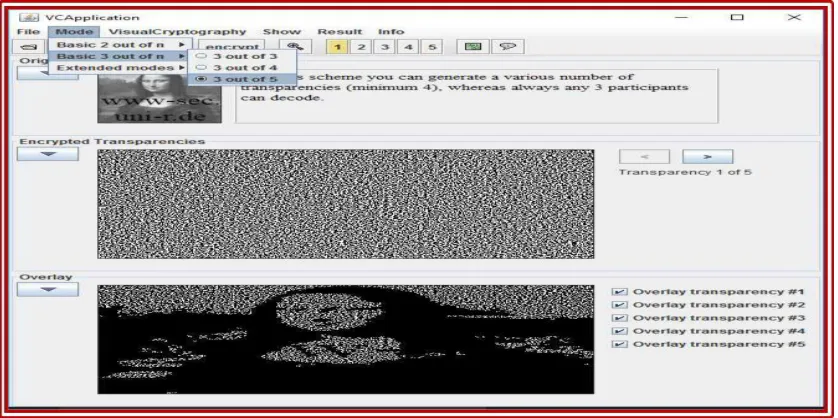Open the Show menu

tap(282, 32)
